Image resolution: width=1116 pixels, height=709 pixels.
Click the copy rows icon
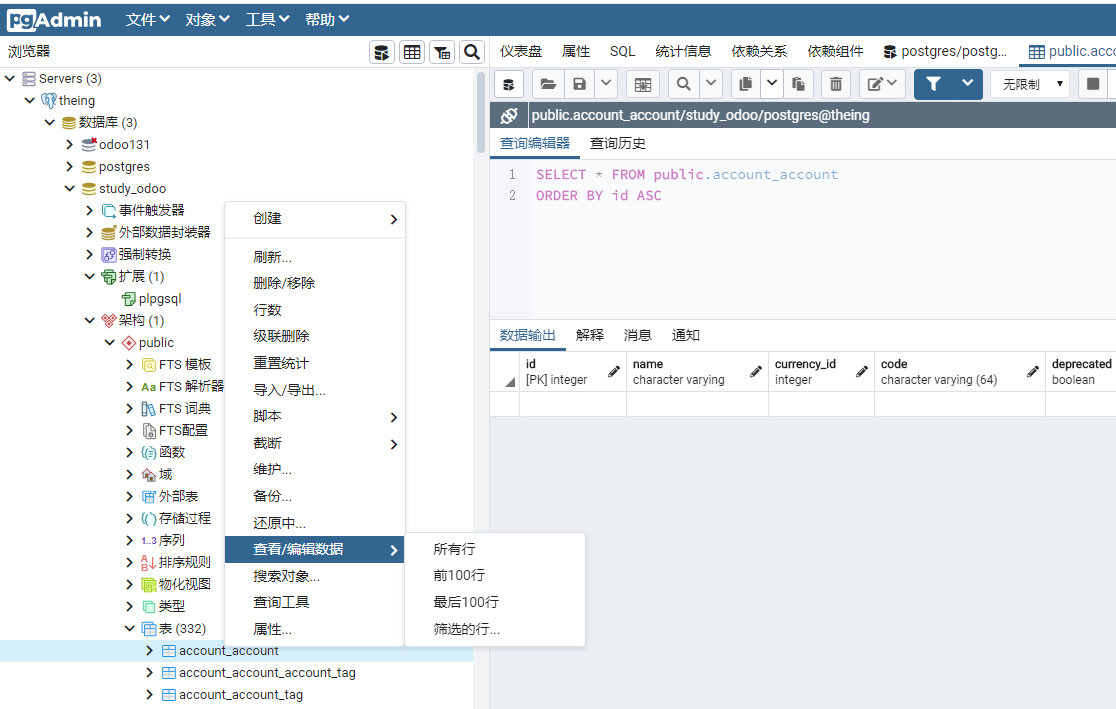(x=745, y=84)
